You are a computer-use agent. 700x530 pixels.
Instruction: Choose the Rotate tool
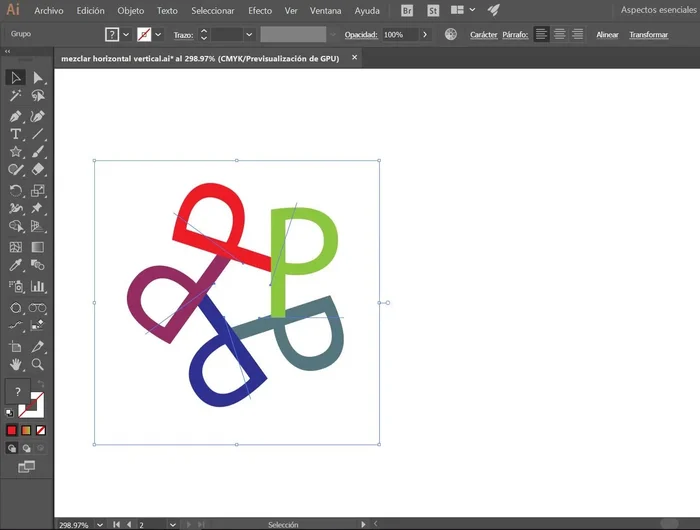point(16,191)
